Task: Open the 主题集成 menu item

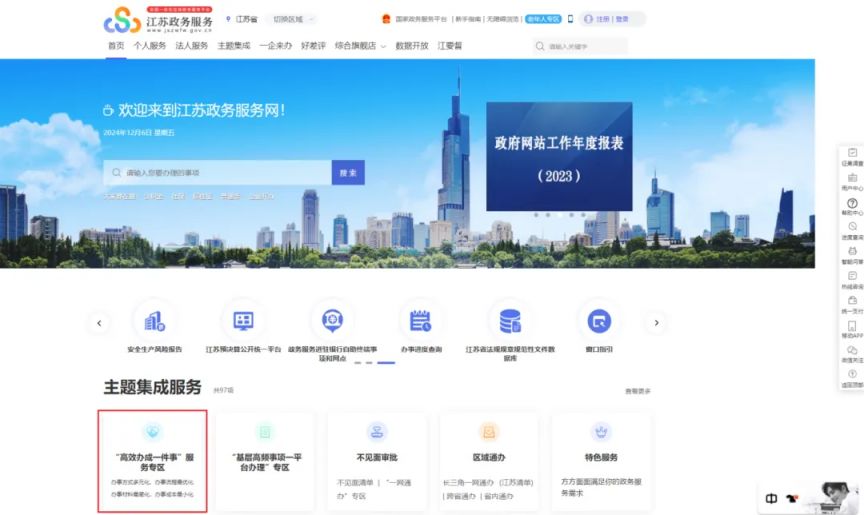Action: (x=234, y=46)
